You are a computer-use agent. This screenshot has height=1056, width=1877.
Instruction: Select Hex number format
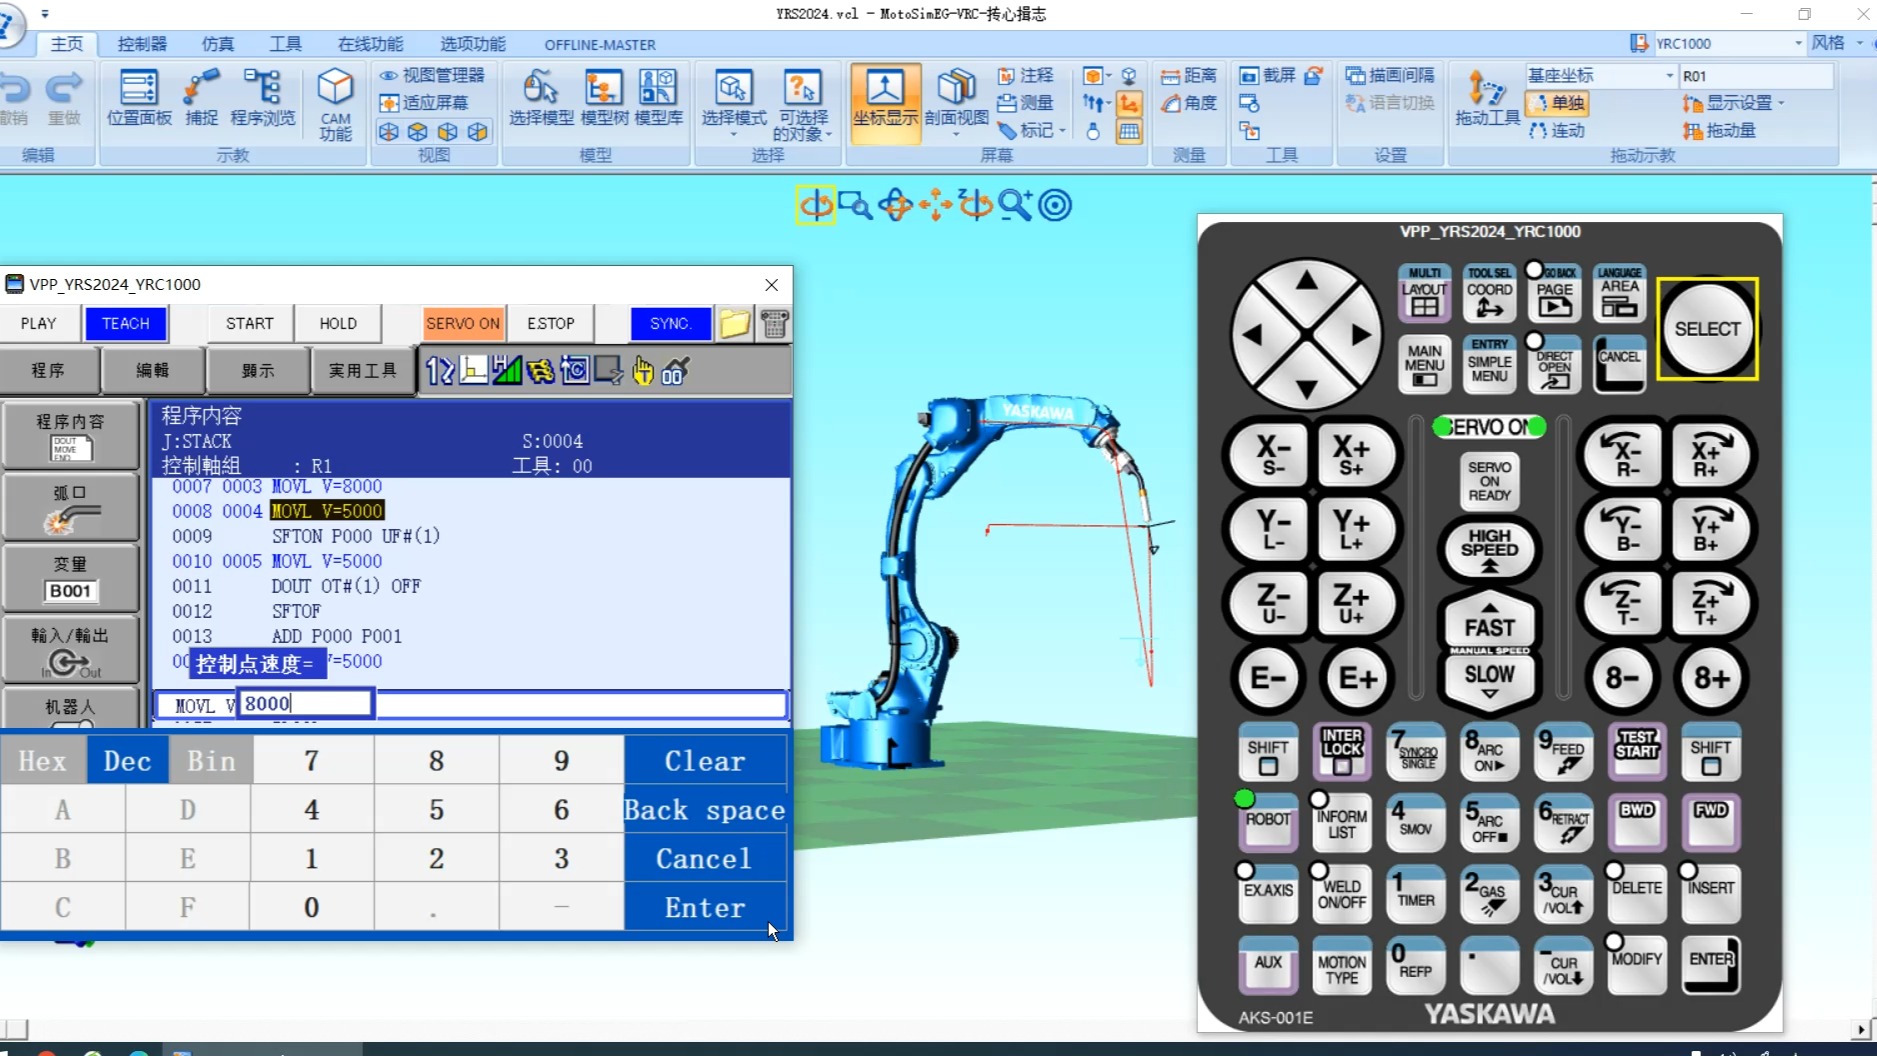(x=43, y=761)
